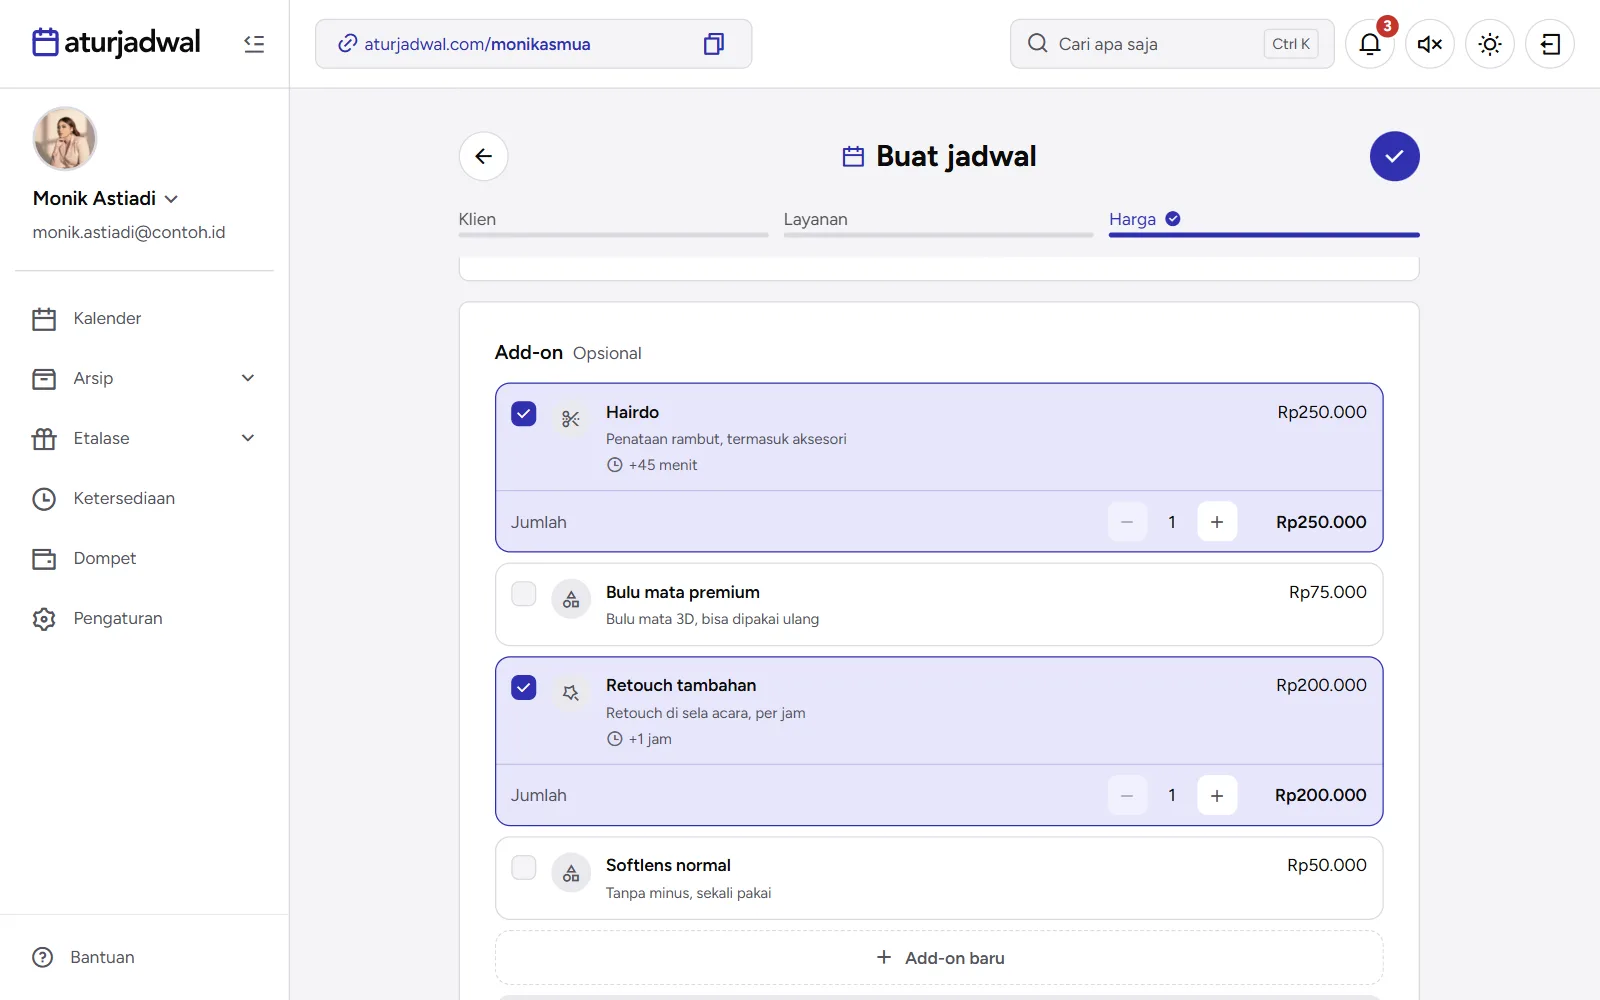Copy the aturjadwal.com/monikasmua link
Screen dimensions: 1600x1000
coord(714,44)
